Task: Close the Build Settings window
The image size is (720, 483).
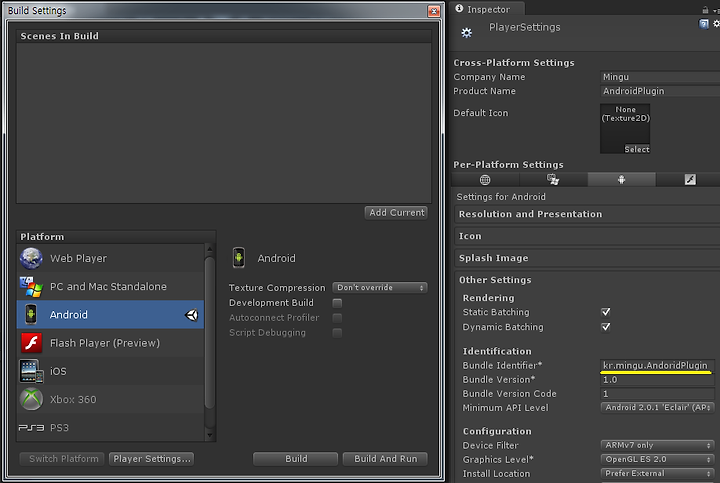Action: tap(433, 11)
